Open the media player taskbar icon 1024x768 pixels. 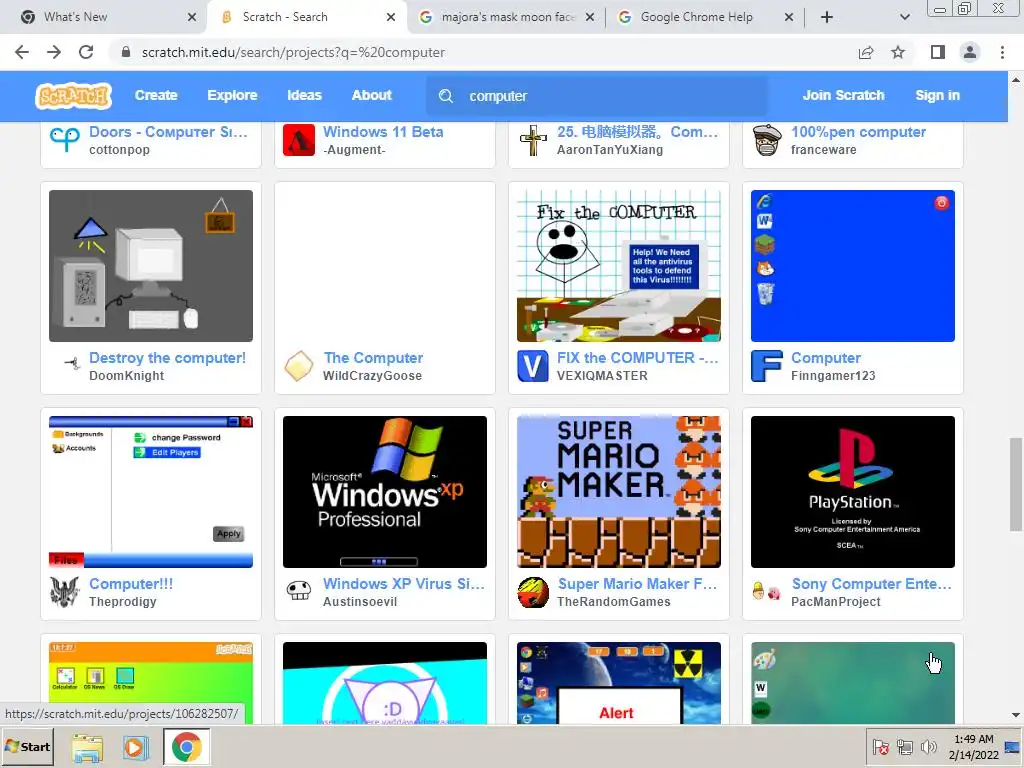[136, 747]
